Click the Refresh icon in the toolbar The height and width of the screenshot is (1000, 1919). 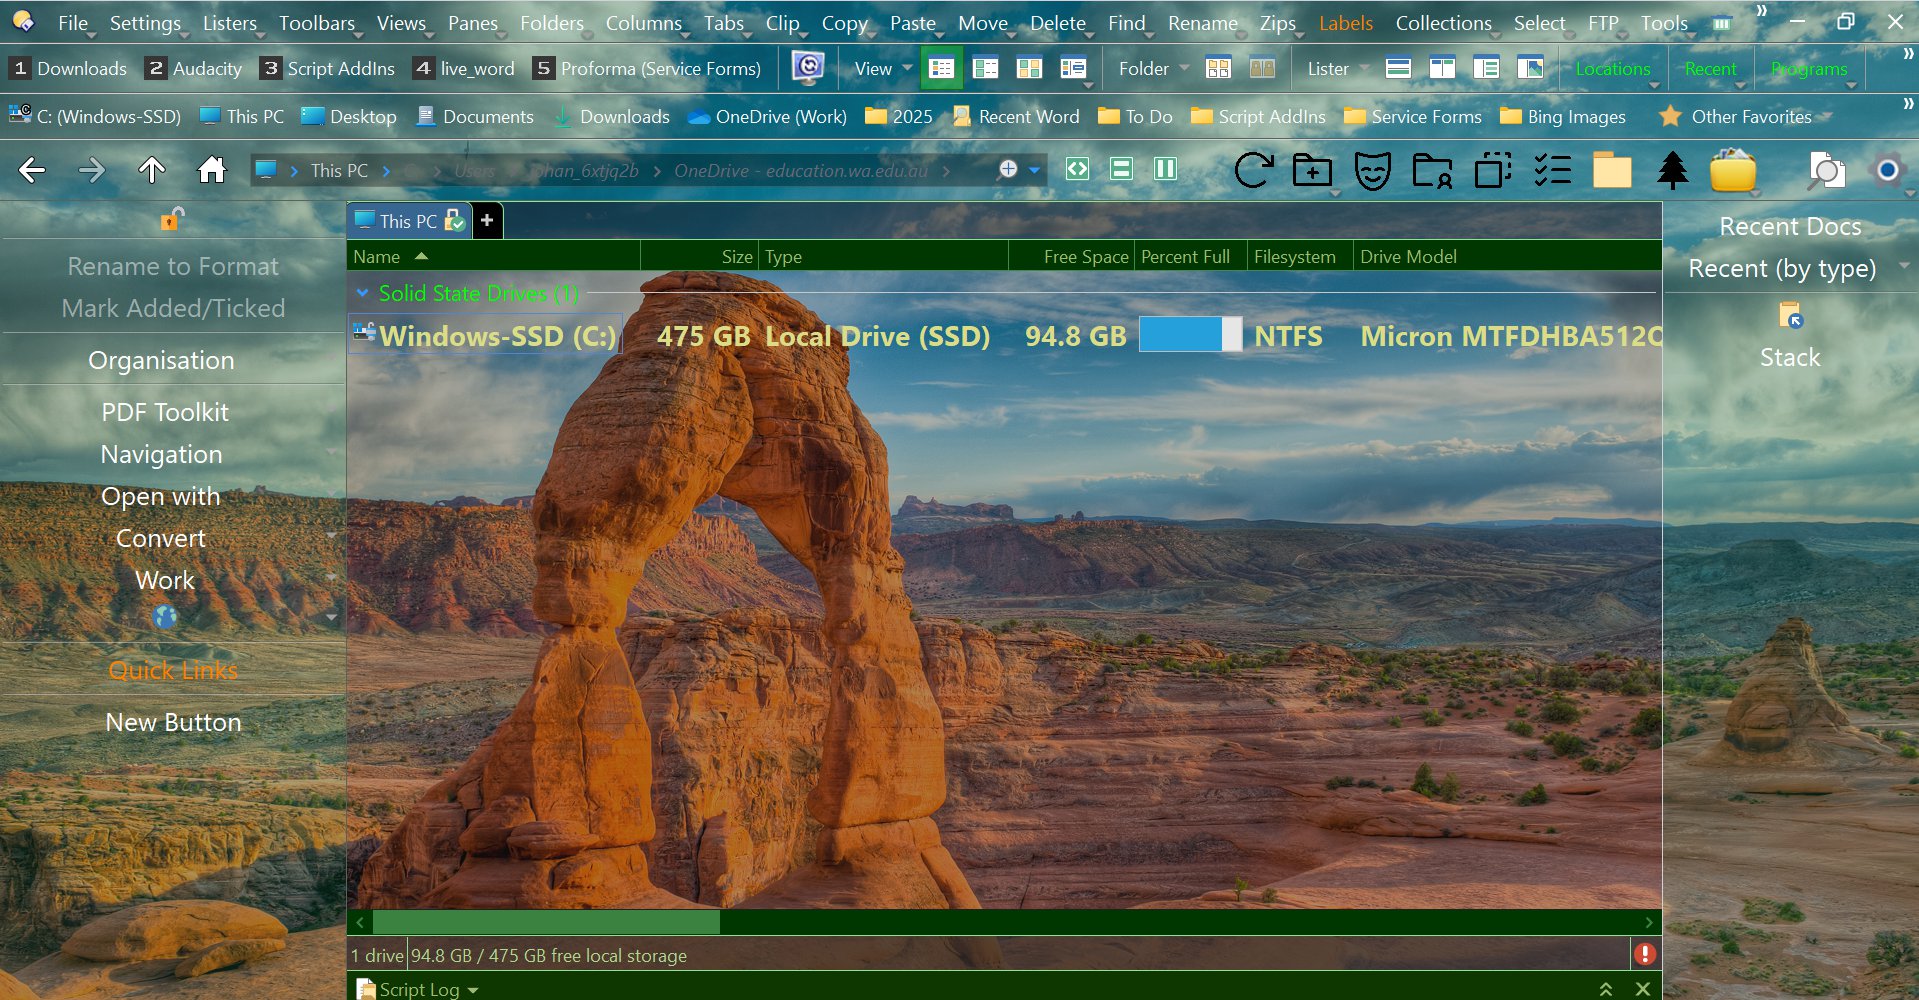1253,170
